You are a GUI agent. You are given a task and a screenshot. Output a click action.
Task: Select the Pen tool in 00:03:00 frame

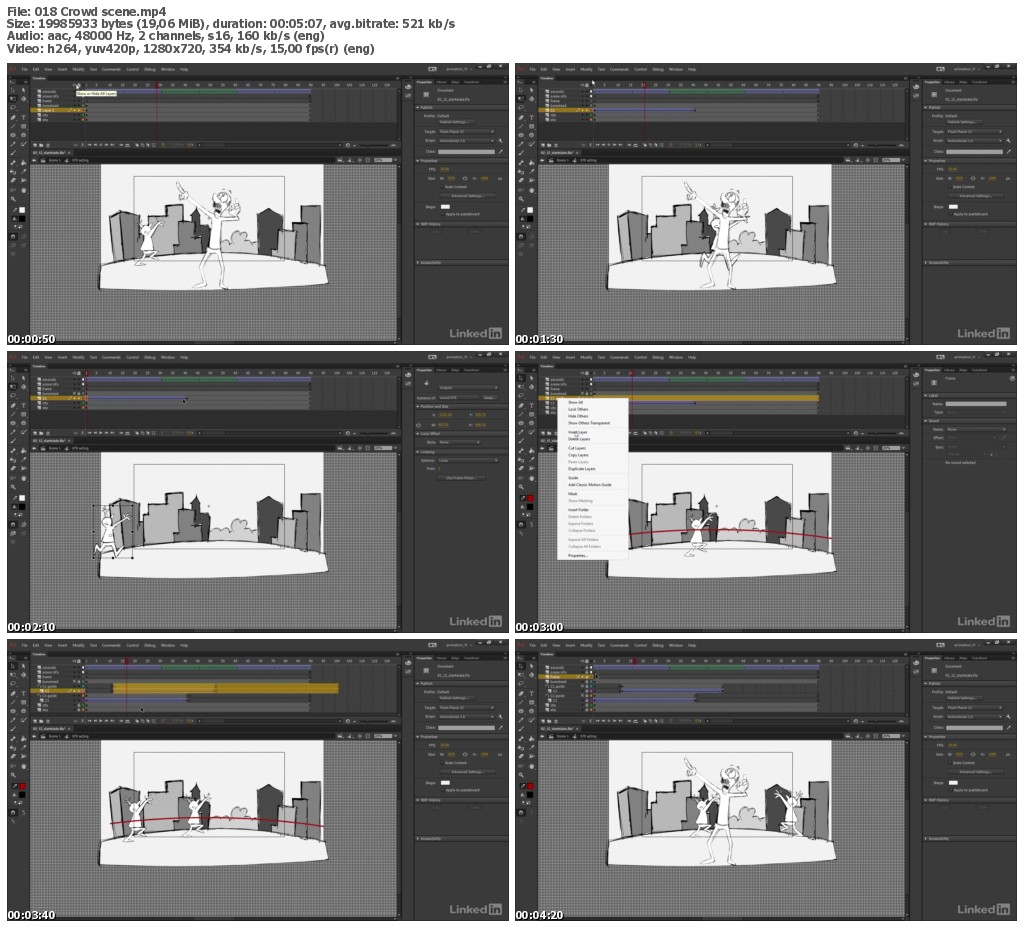pyautogui.click(x=520, y=406)
